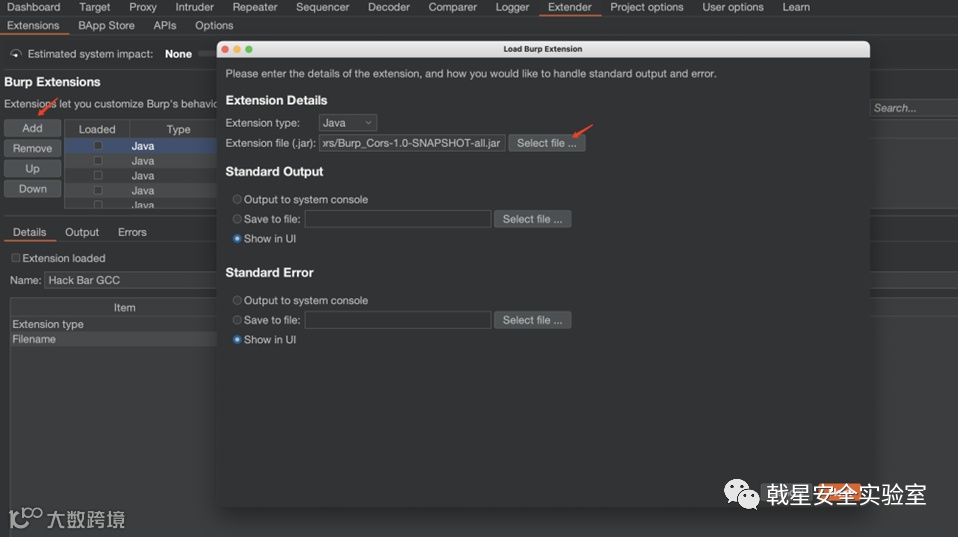
Task: Click the Standard Error file path field
Action: pyautogui.click(x=398, y=320)
